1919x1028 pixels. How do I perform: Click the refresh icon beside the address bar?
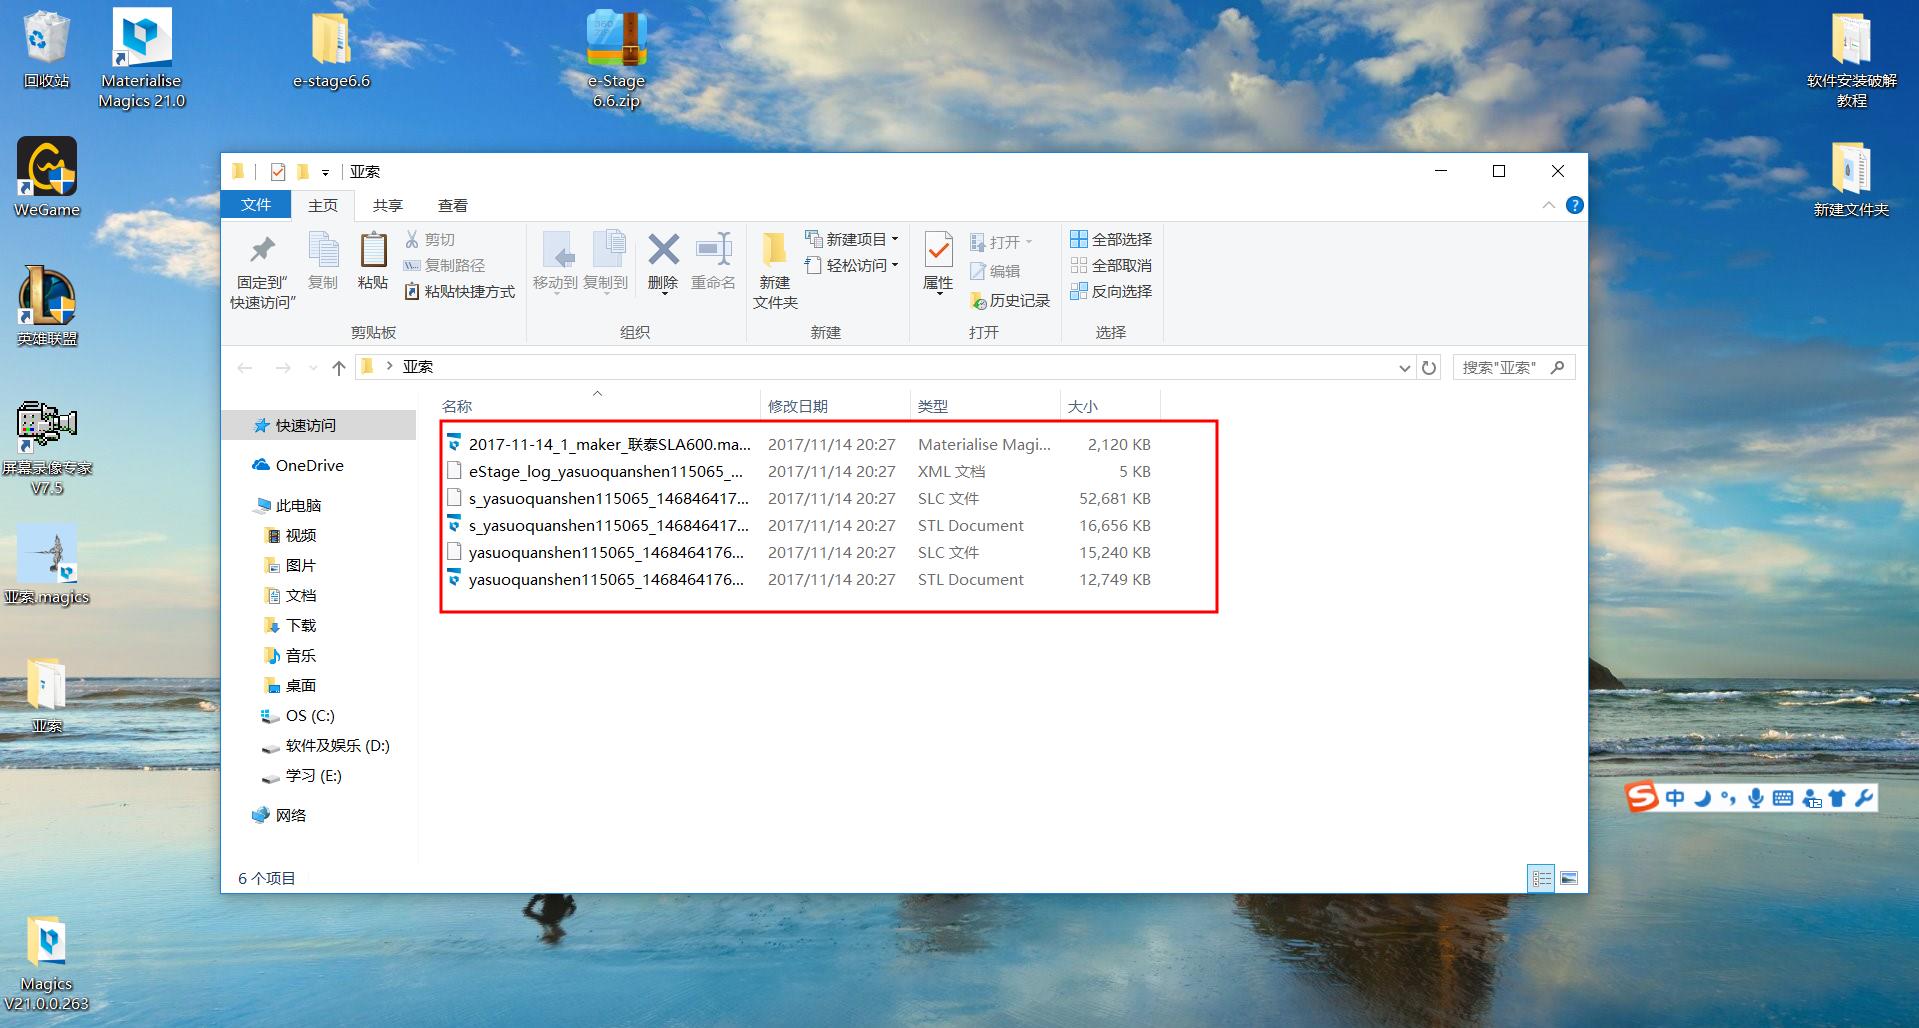[1429, 368]
